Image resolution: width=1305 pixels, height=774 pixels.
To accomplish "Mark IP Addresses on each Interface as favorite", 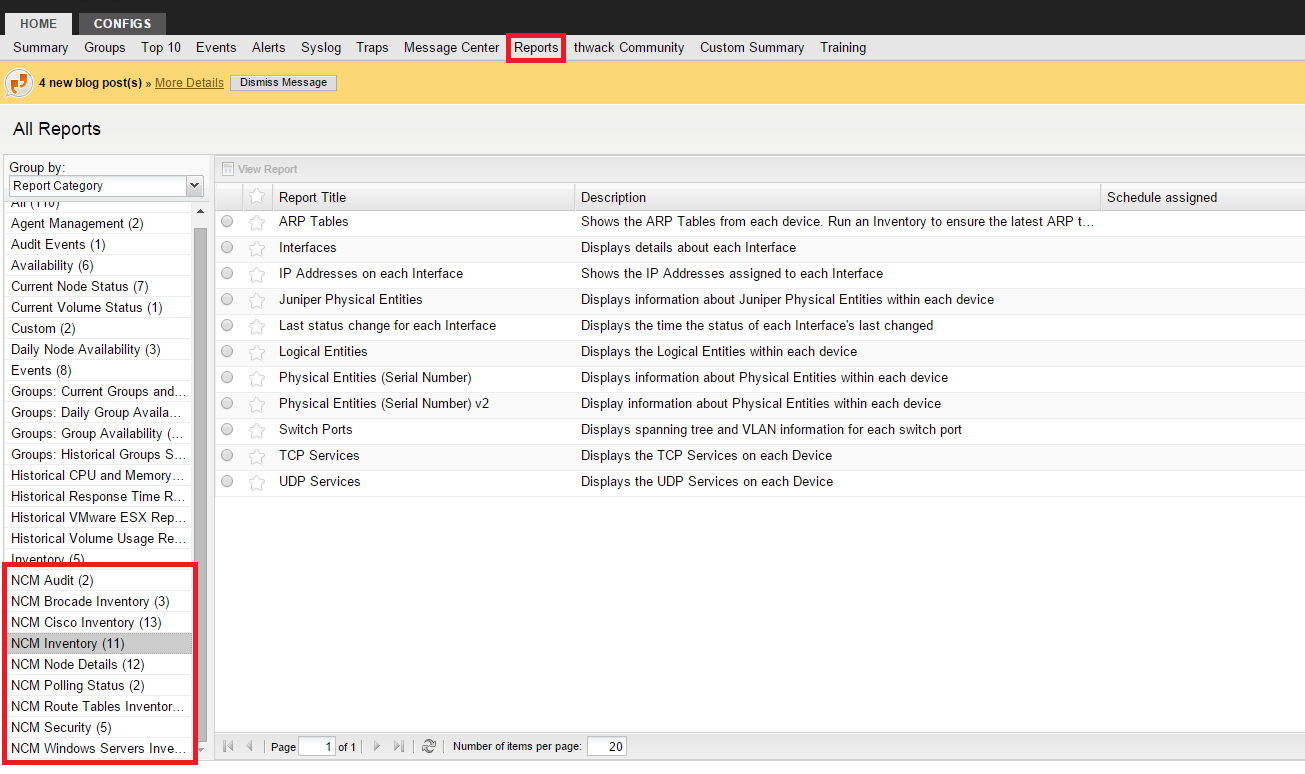I will (256, 274).
